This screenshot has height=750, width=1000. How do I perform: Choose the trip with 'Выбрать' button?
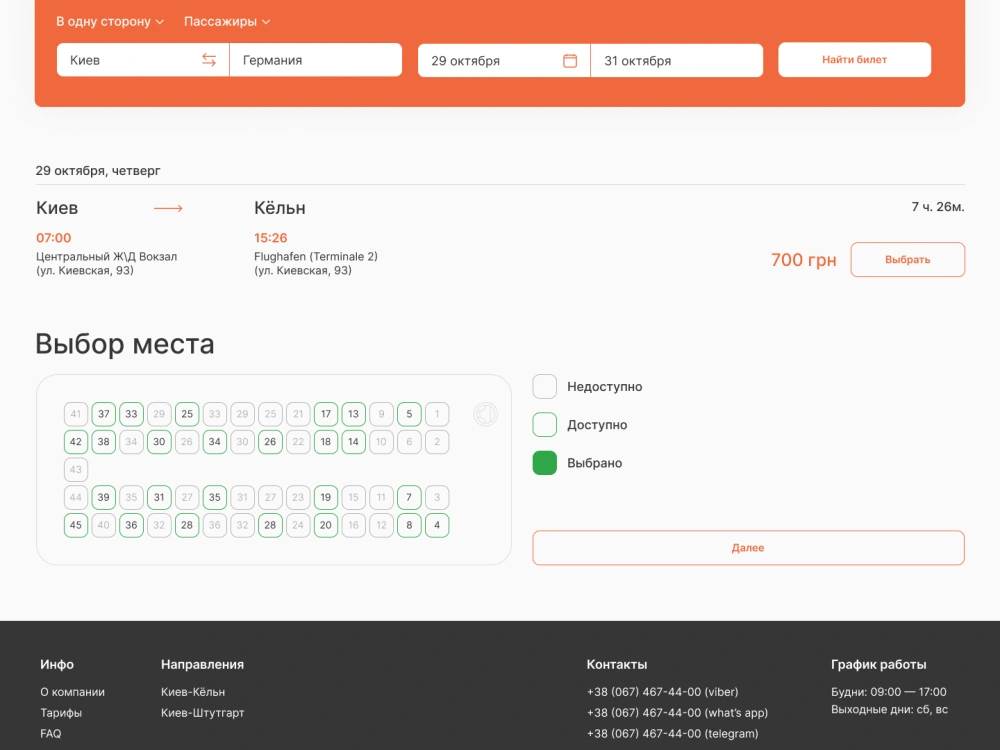908,260
